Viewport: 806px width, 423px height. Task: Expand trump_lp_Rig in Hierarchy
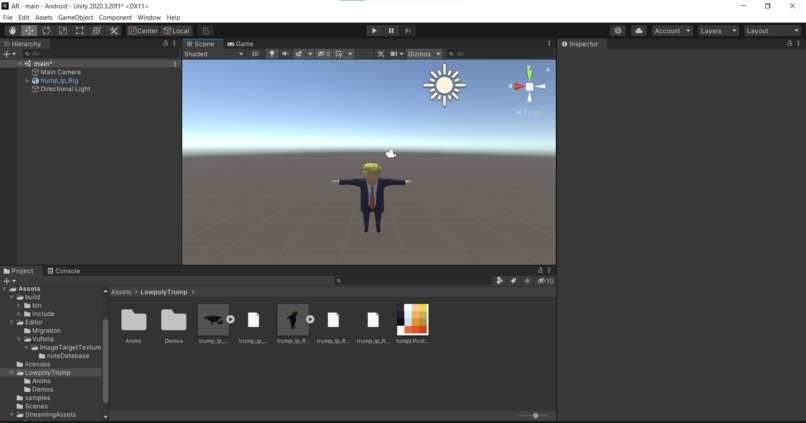pos(27,81)
